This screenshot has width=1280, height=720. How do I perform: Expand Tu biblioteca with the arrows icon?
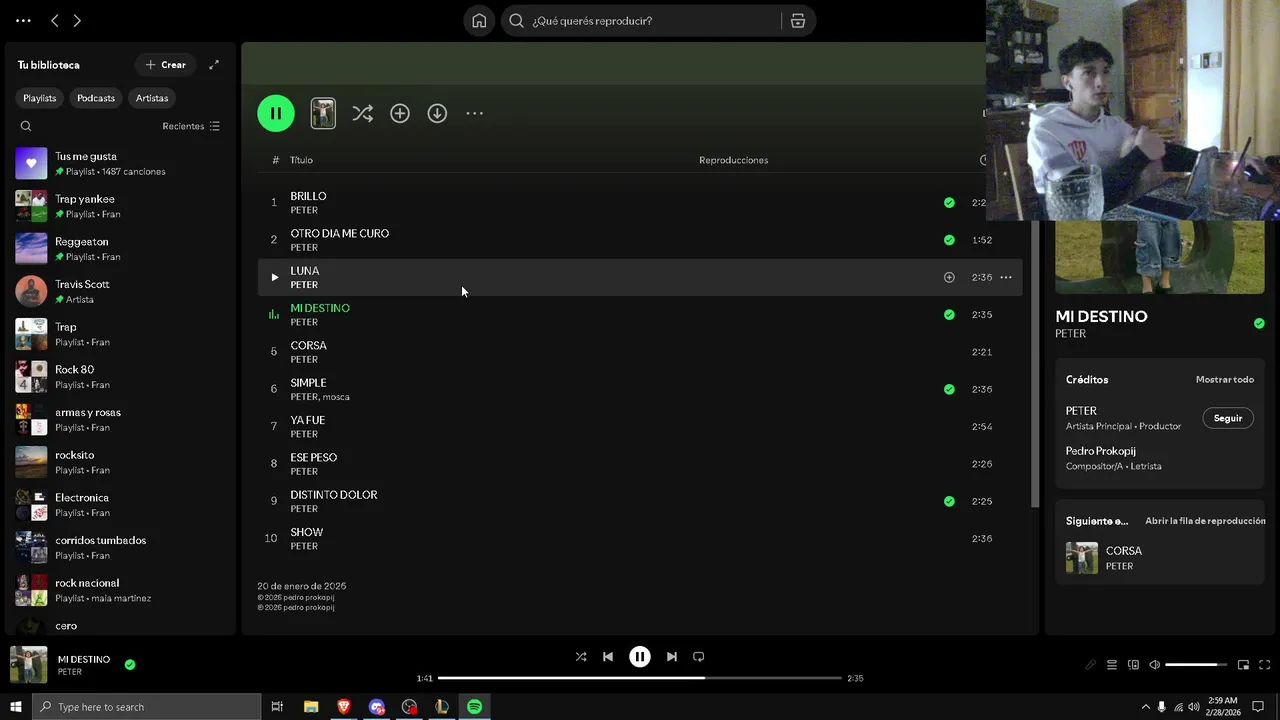213,65
